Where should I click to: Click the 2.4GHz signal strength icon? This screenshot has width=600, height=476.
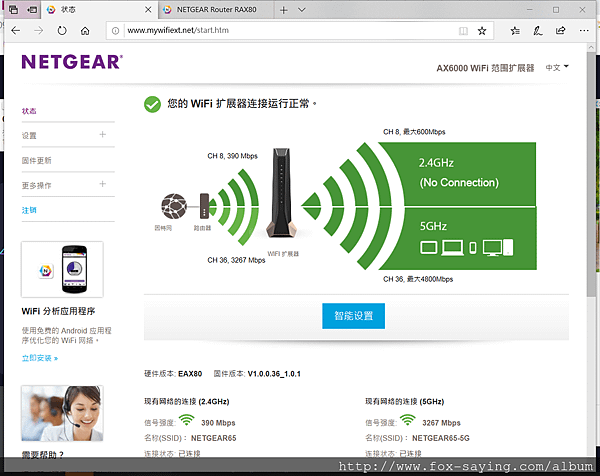pos(186,420)
